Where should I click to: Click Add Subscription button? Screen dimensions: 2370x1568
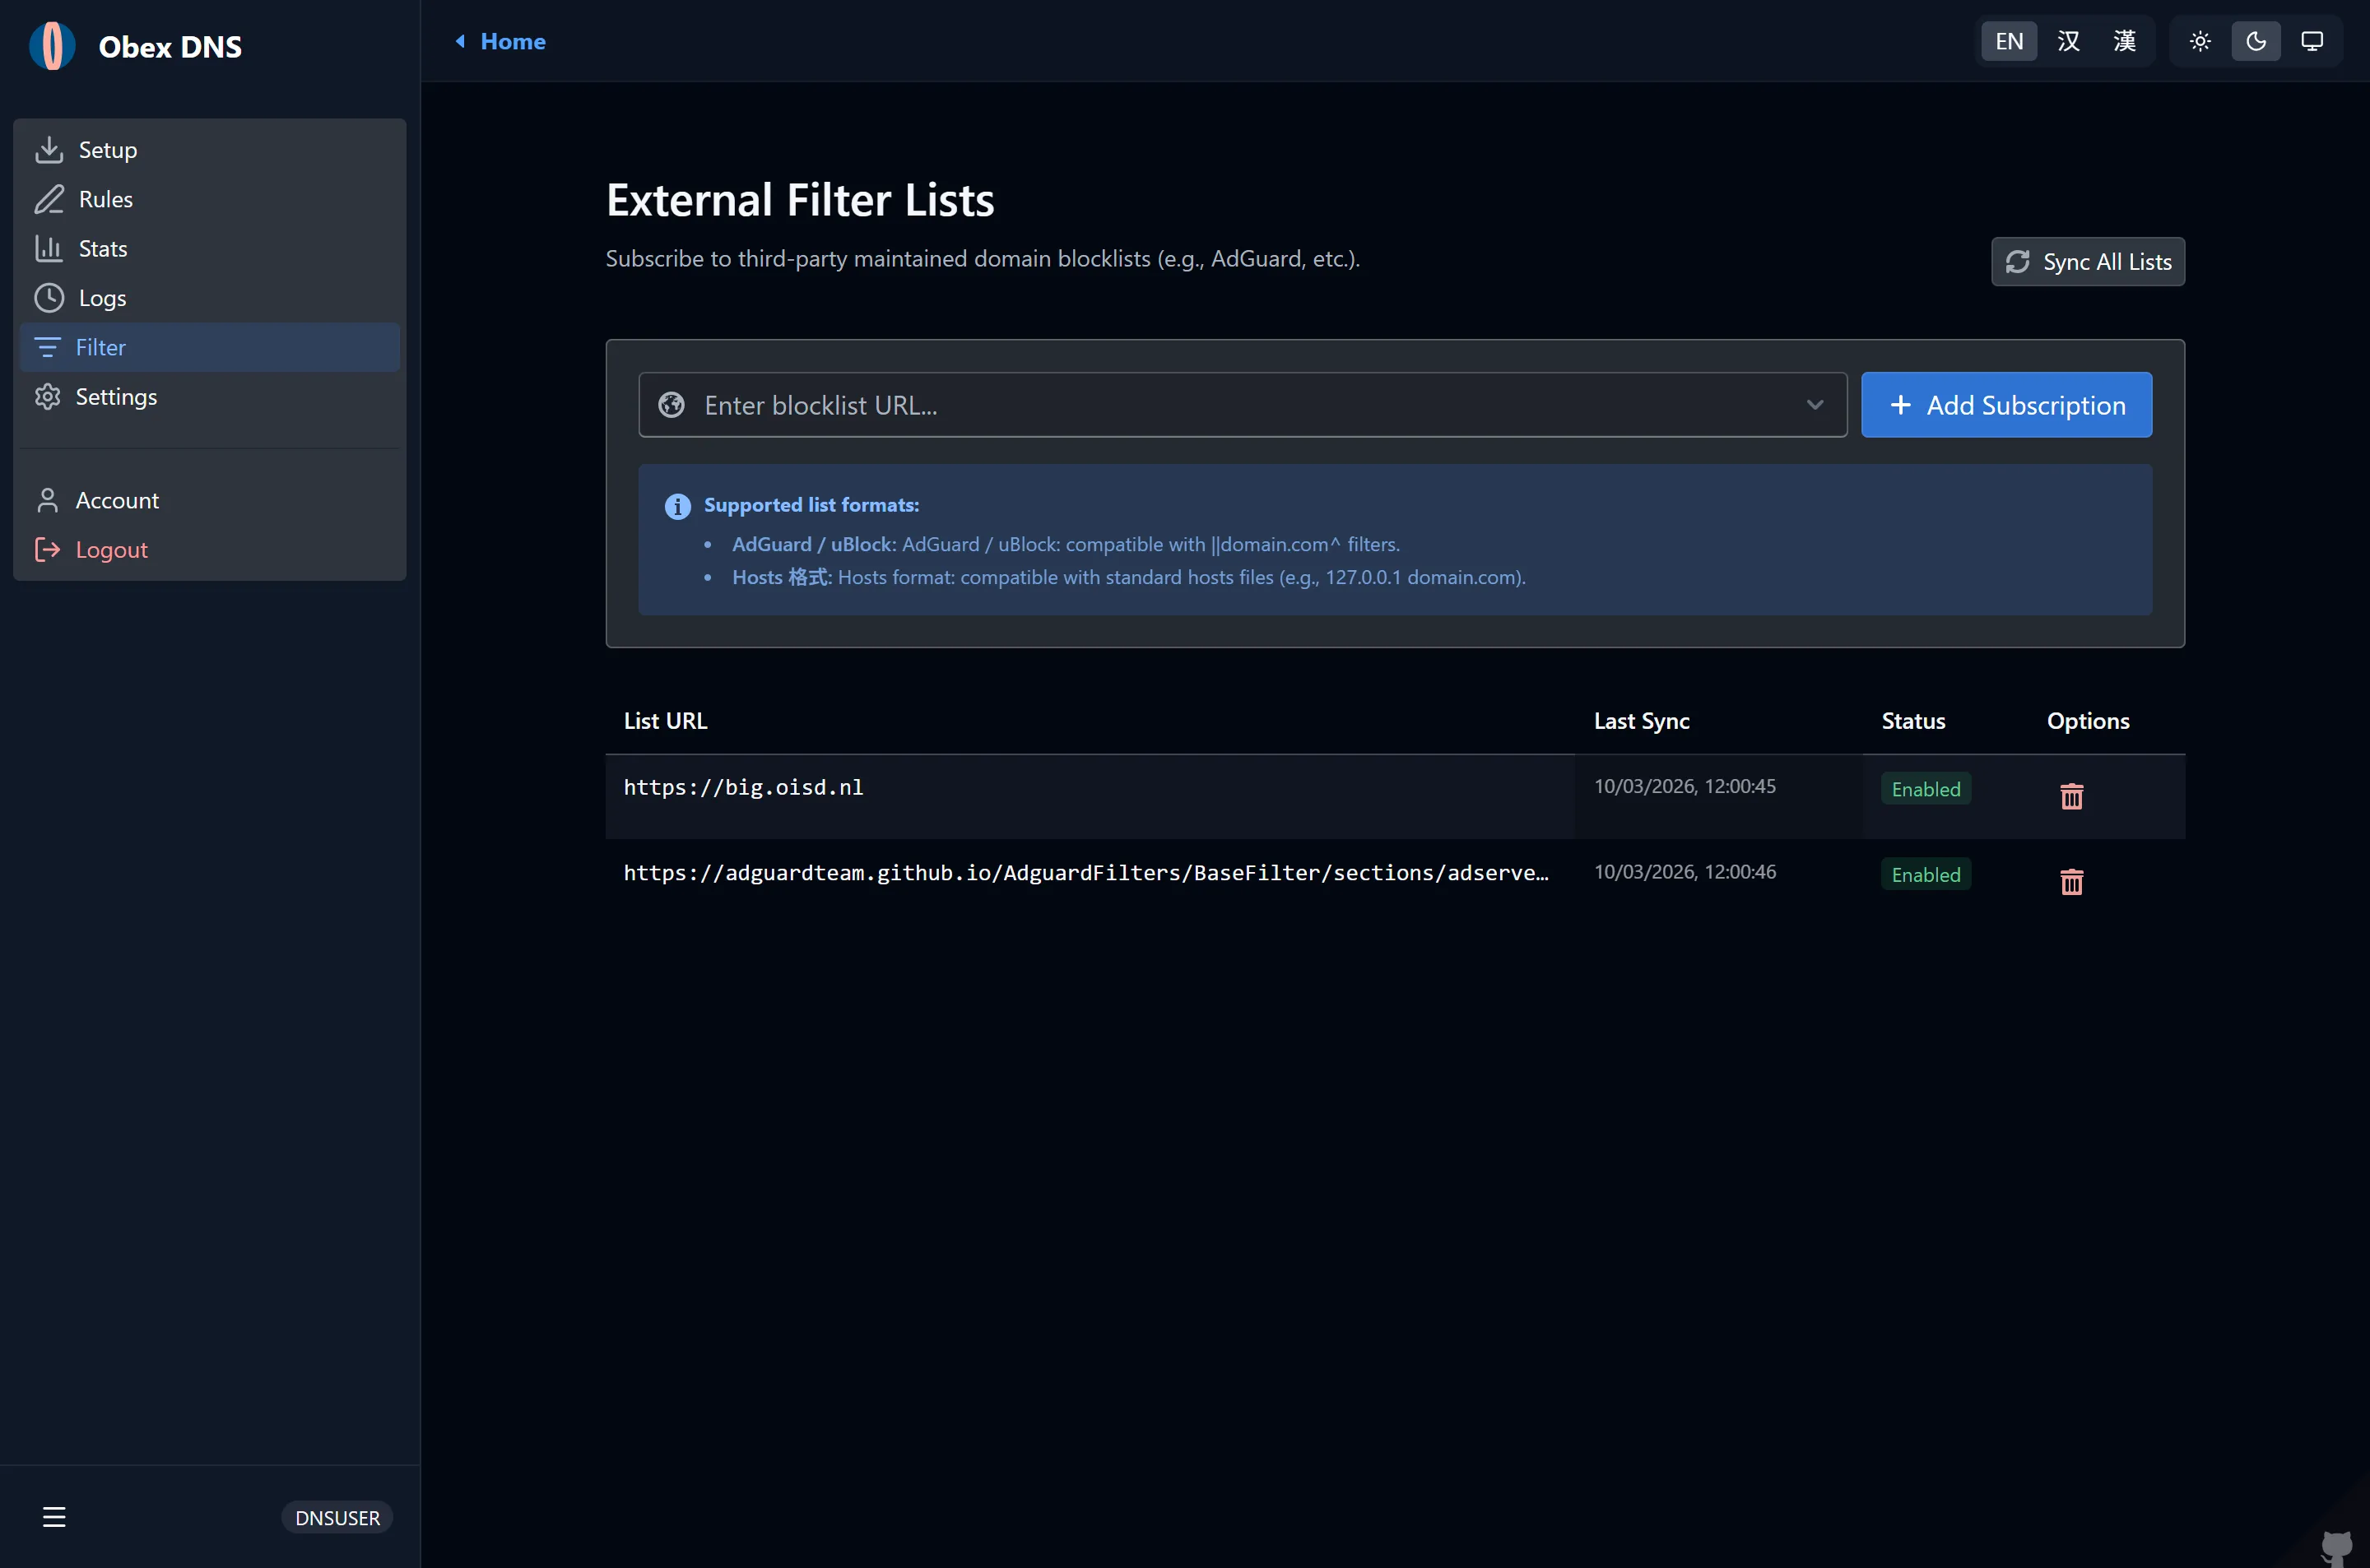[x=2006, y=405]
